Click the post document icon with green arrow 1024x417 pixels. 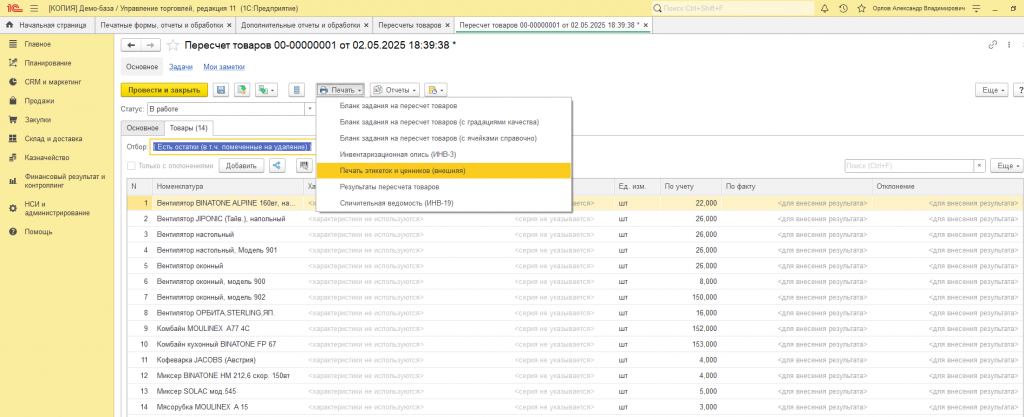coord(242,90)
